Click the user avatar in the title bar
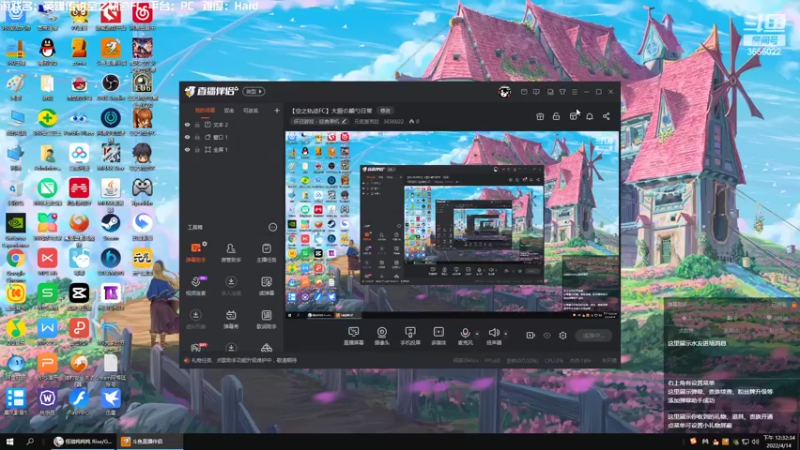Image resolution: width=800 pixels, height=450 pixels. tap(504, 92)
